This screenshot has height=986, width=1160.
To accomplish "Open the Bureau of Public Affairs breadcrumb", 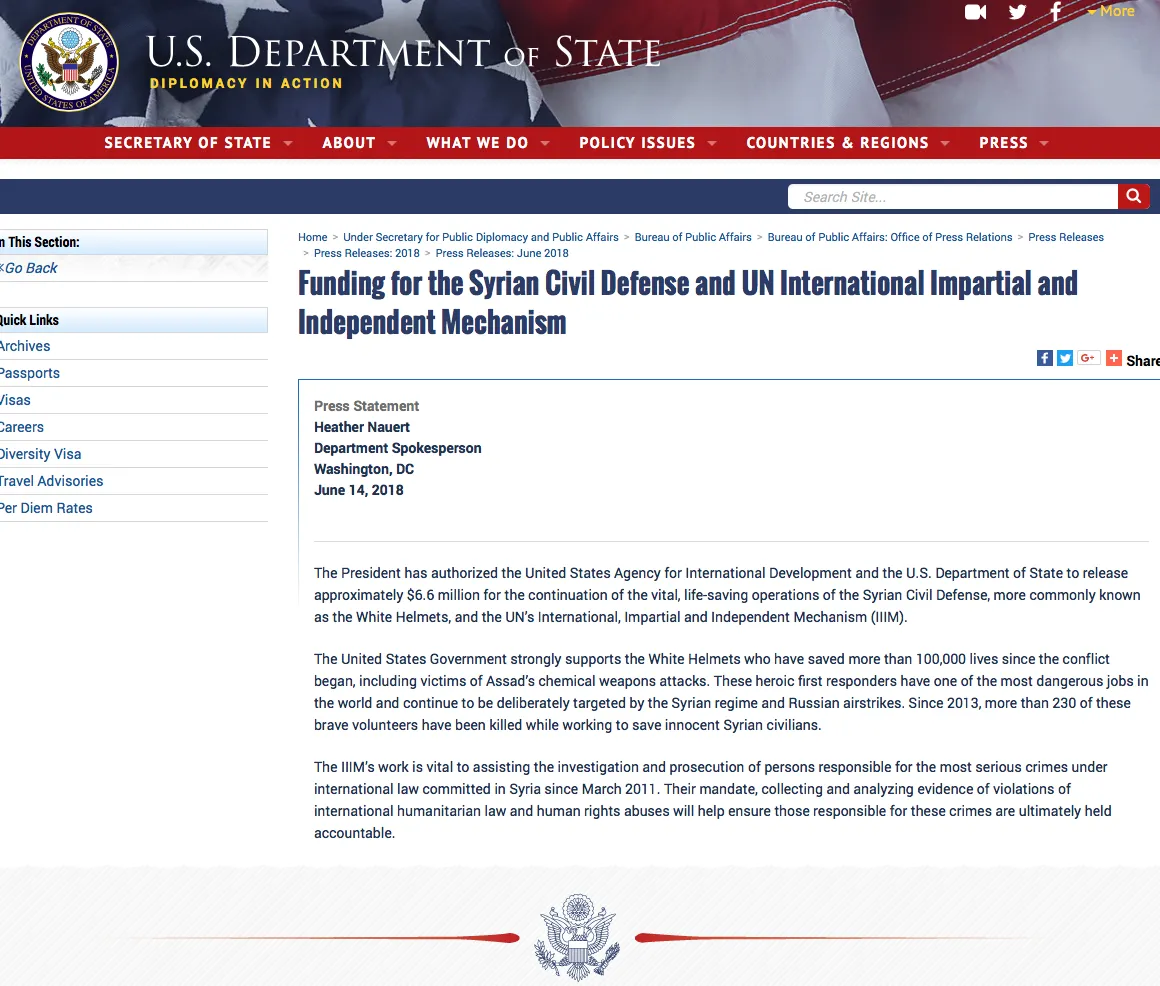I will (692, 237).
